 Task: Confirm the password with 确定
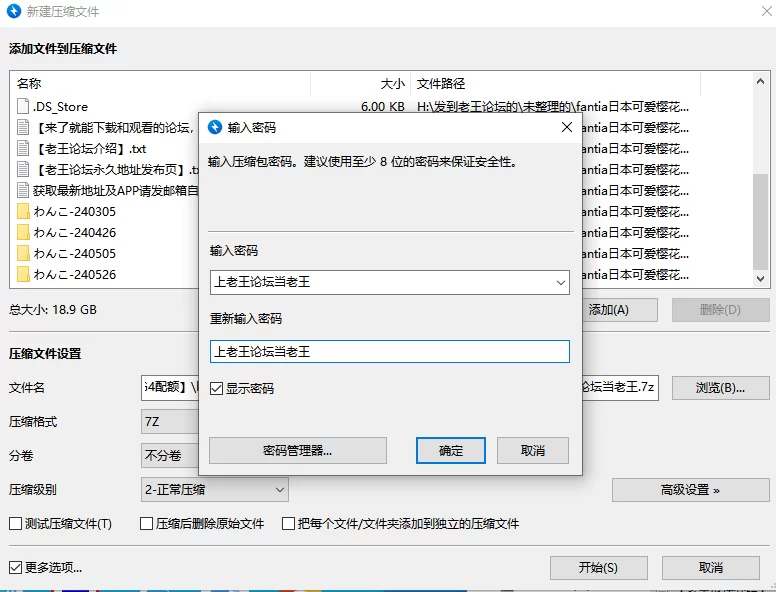451,451
